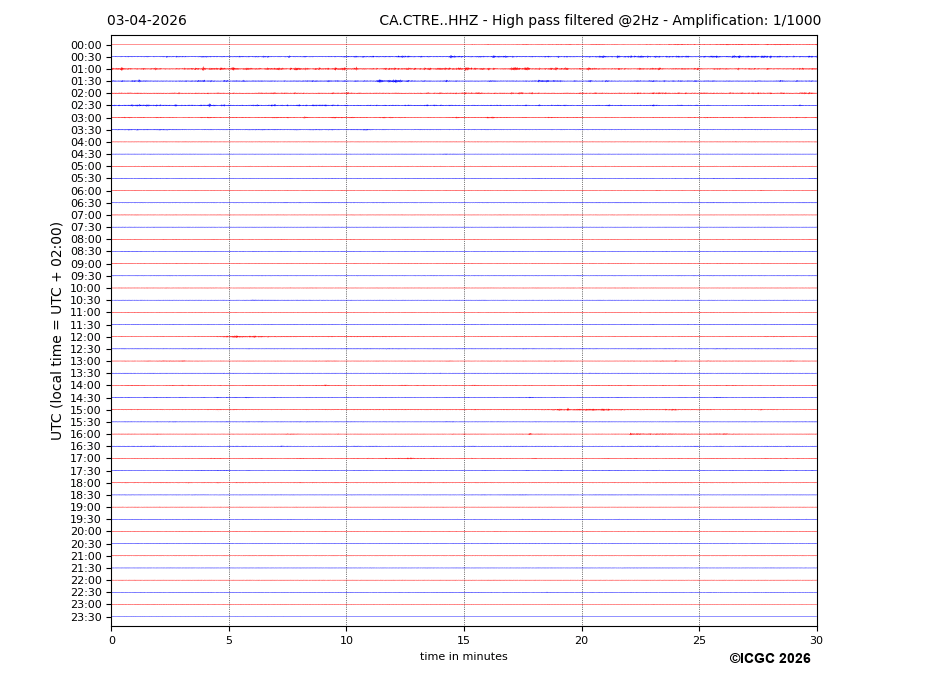Viewport: 927px width, 696px height.
Task: Click the red seismic burst on 12:00 trace
Action: [x=241, y=337]
